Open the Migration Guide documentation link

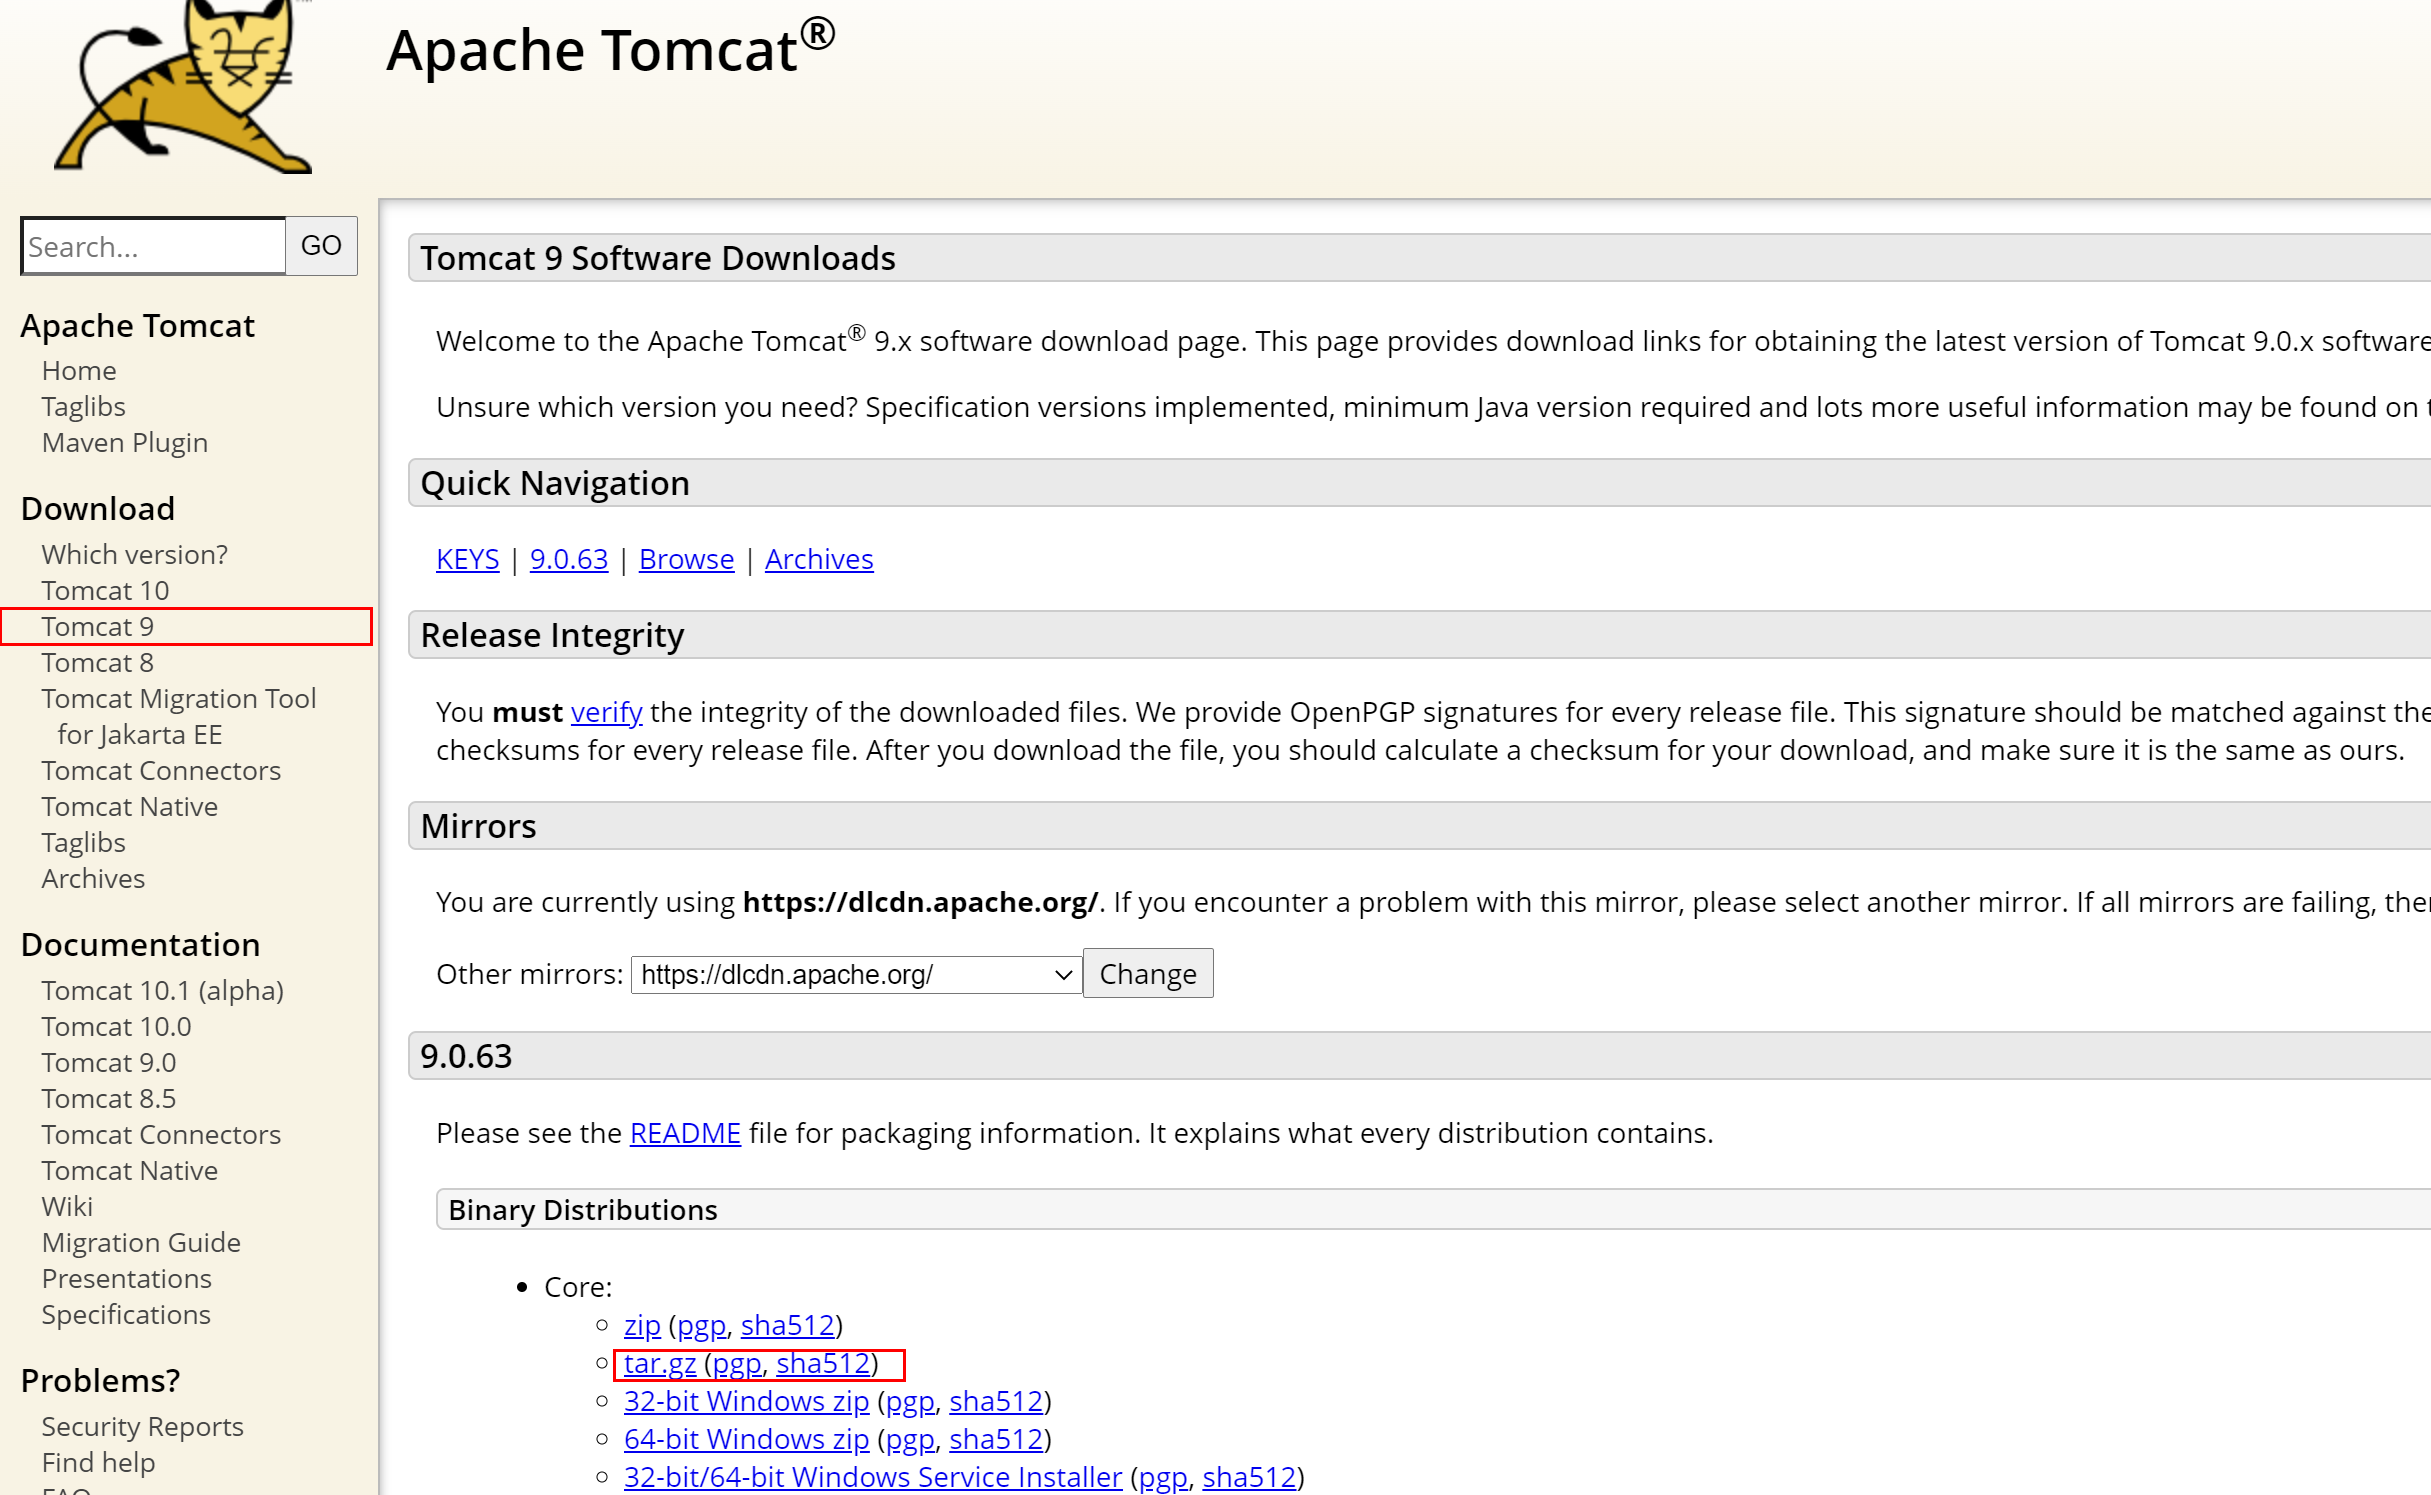click(141, 1243)
